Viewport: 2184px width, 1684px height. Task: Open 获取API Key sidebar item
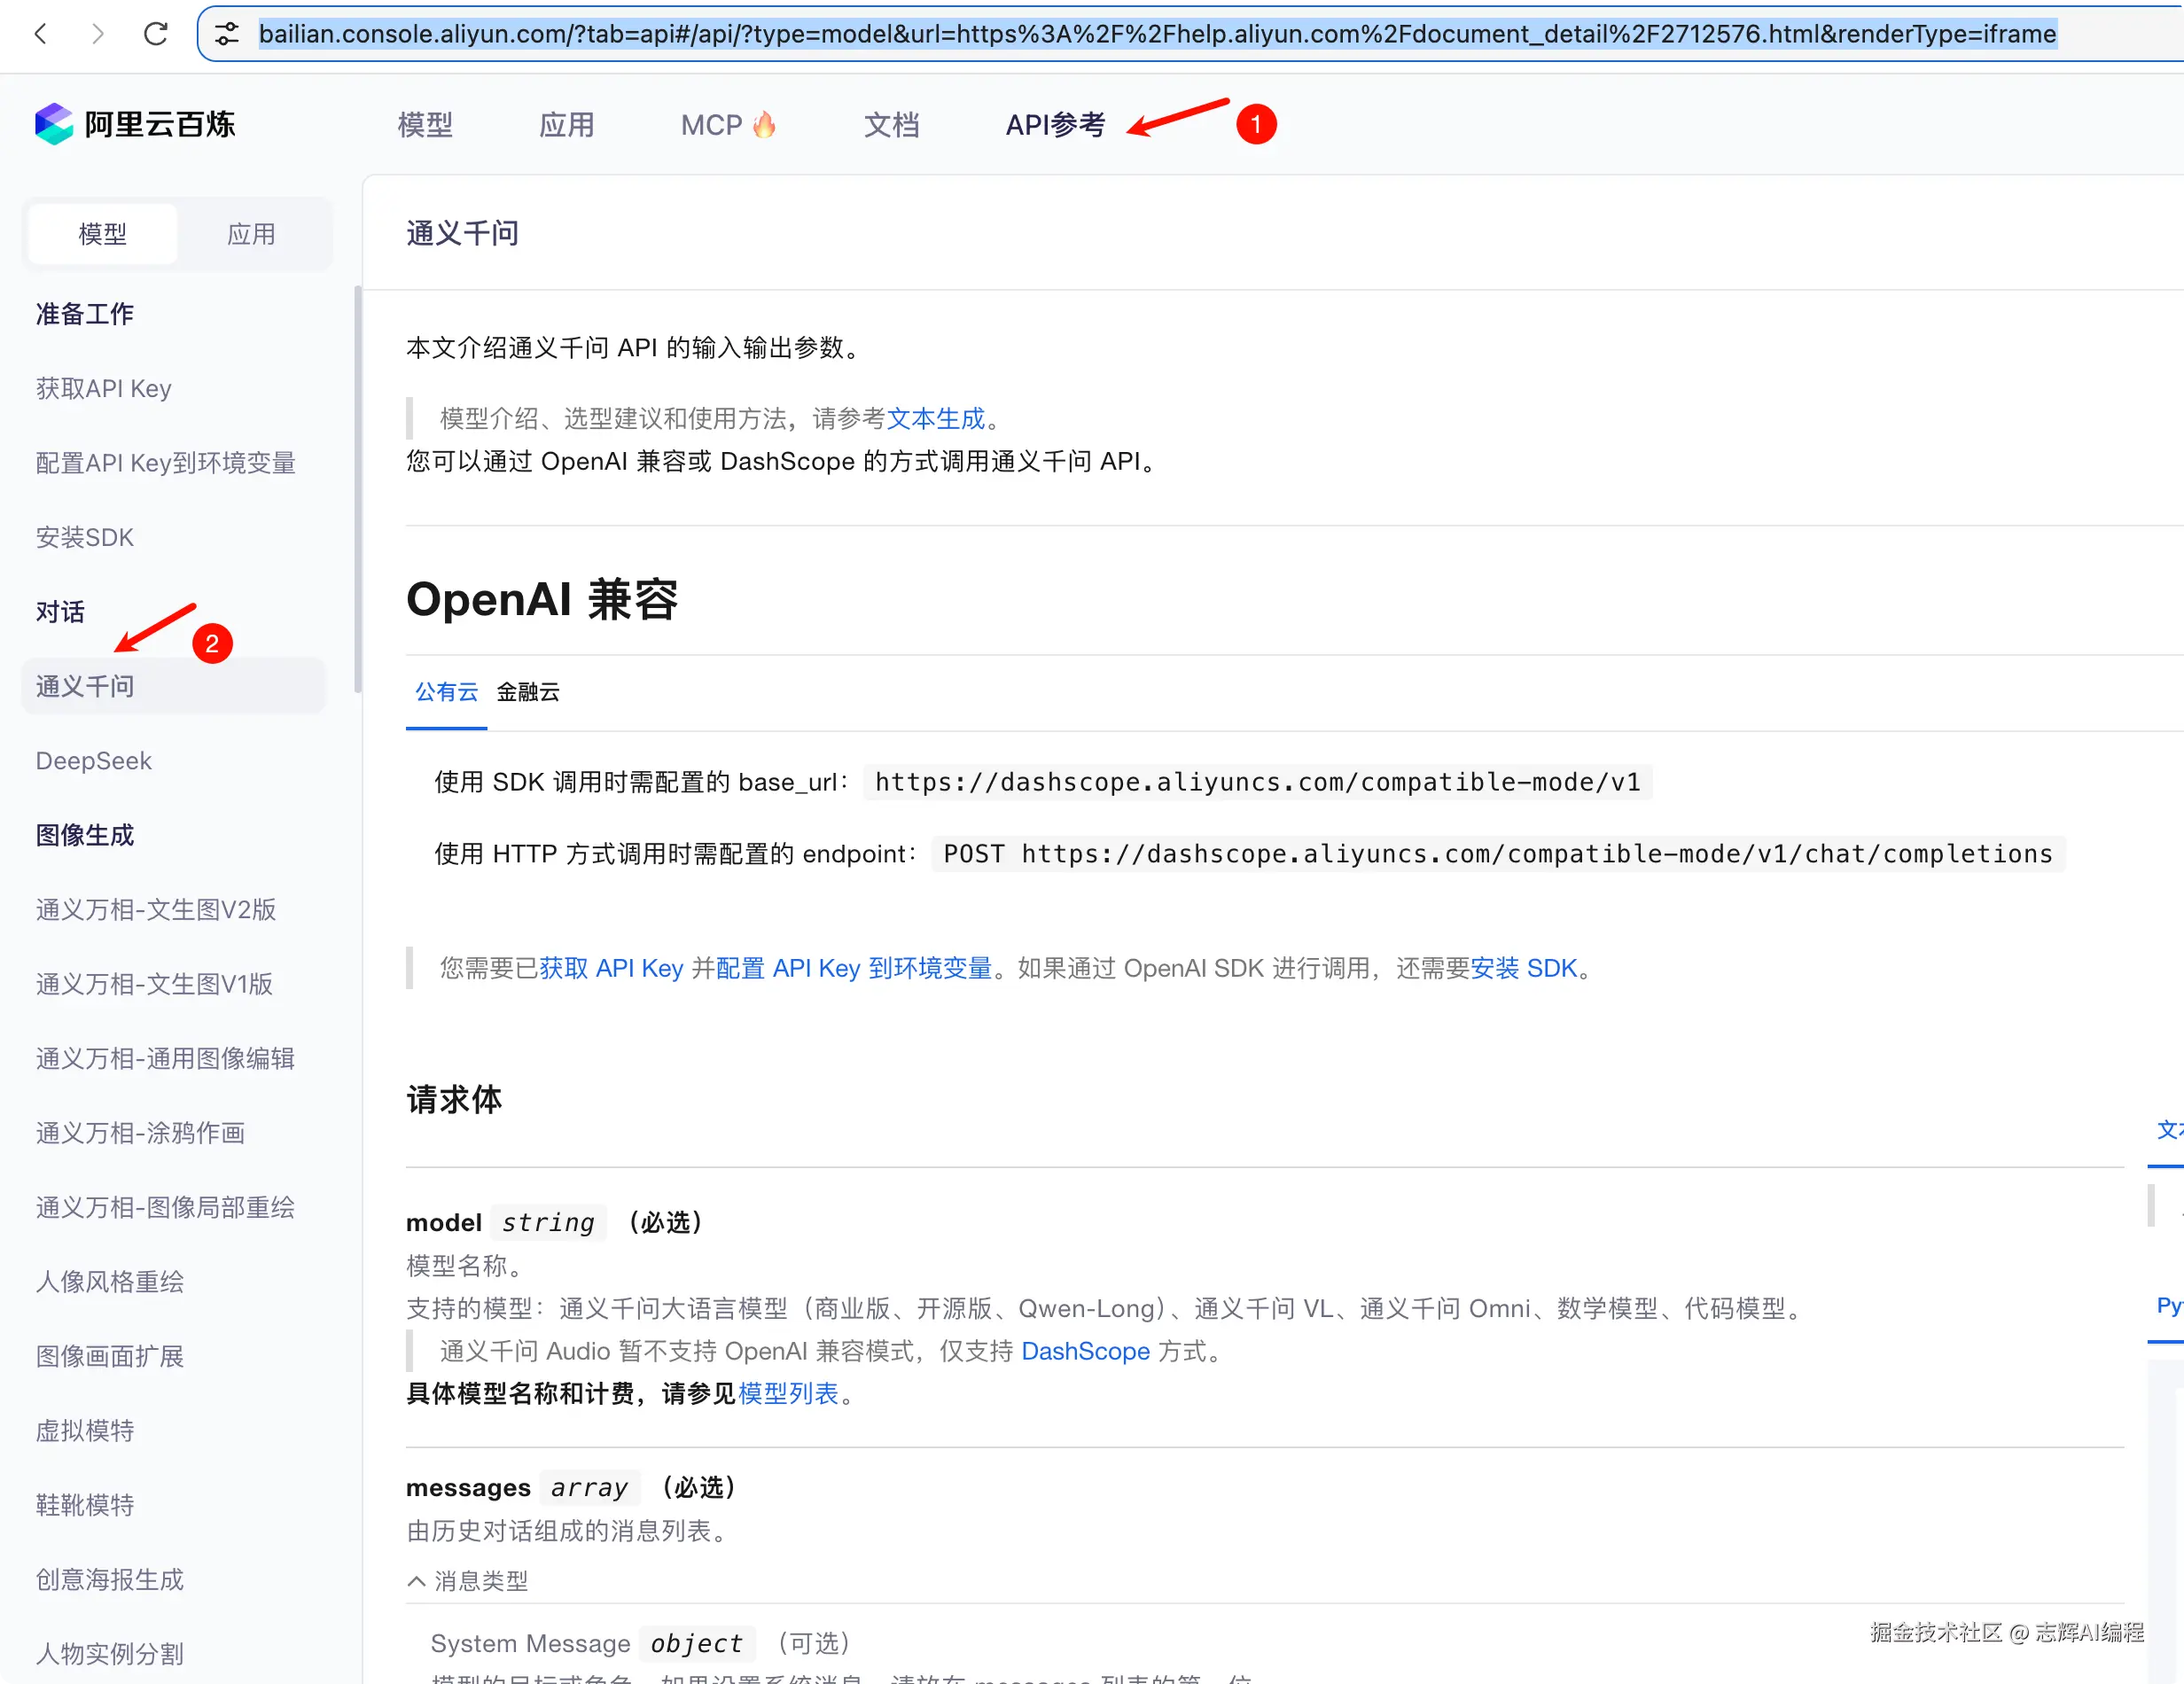pos(104,388)
